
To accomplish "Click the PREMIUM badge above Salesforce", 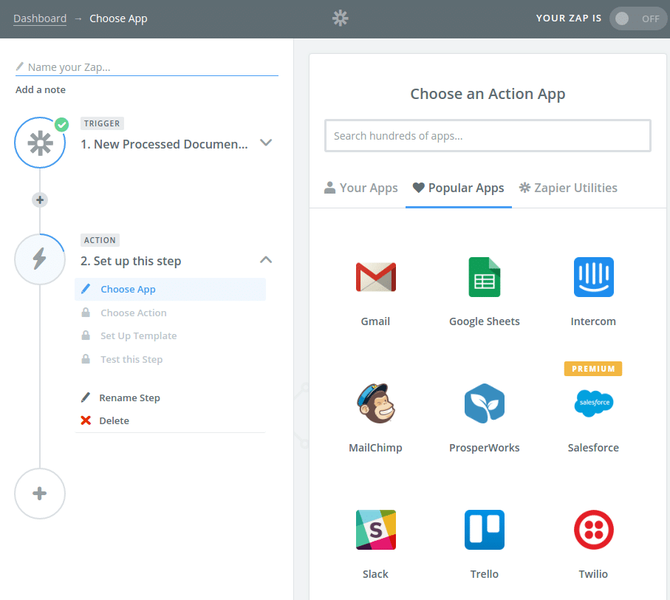I will 593,368.
